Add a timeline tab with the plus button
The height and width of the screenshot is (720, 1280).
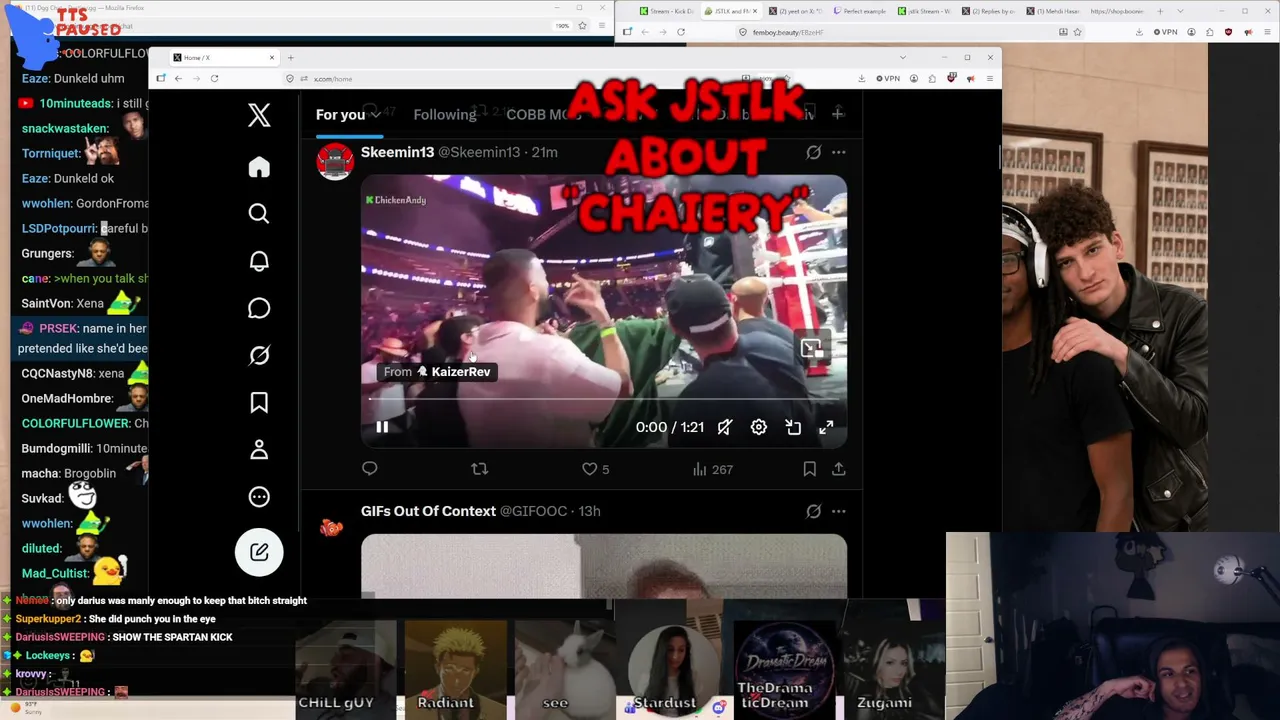coord(838,114)
